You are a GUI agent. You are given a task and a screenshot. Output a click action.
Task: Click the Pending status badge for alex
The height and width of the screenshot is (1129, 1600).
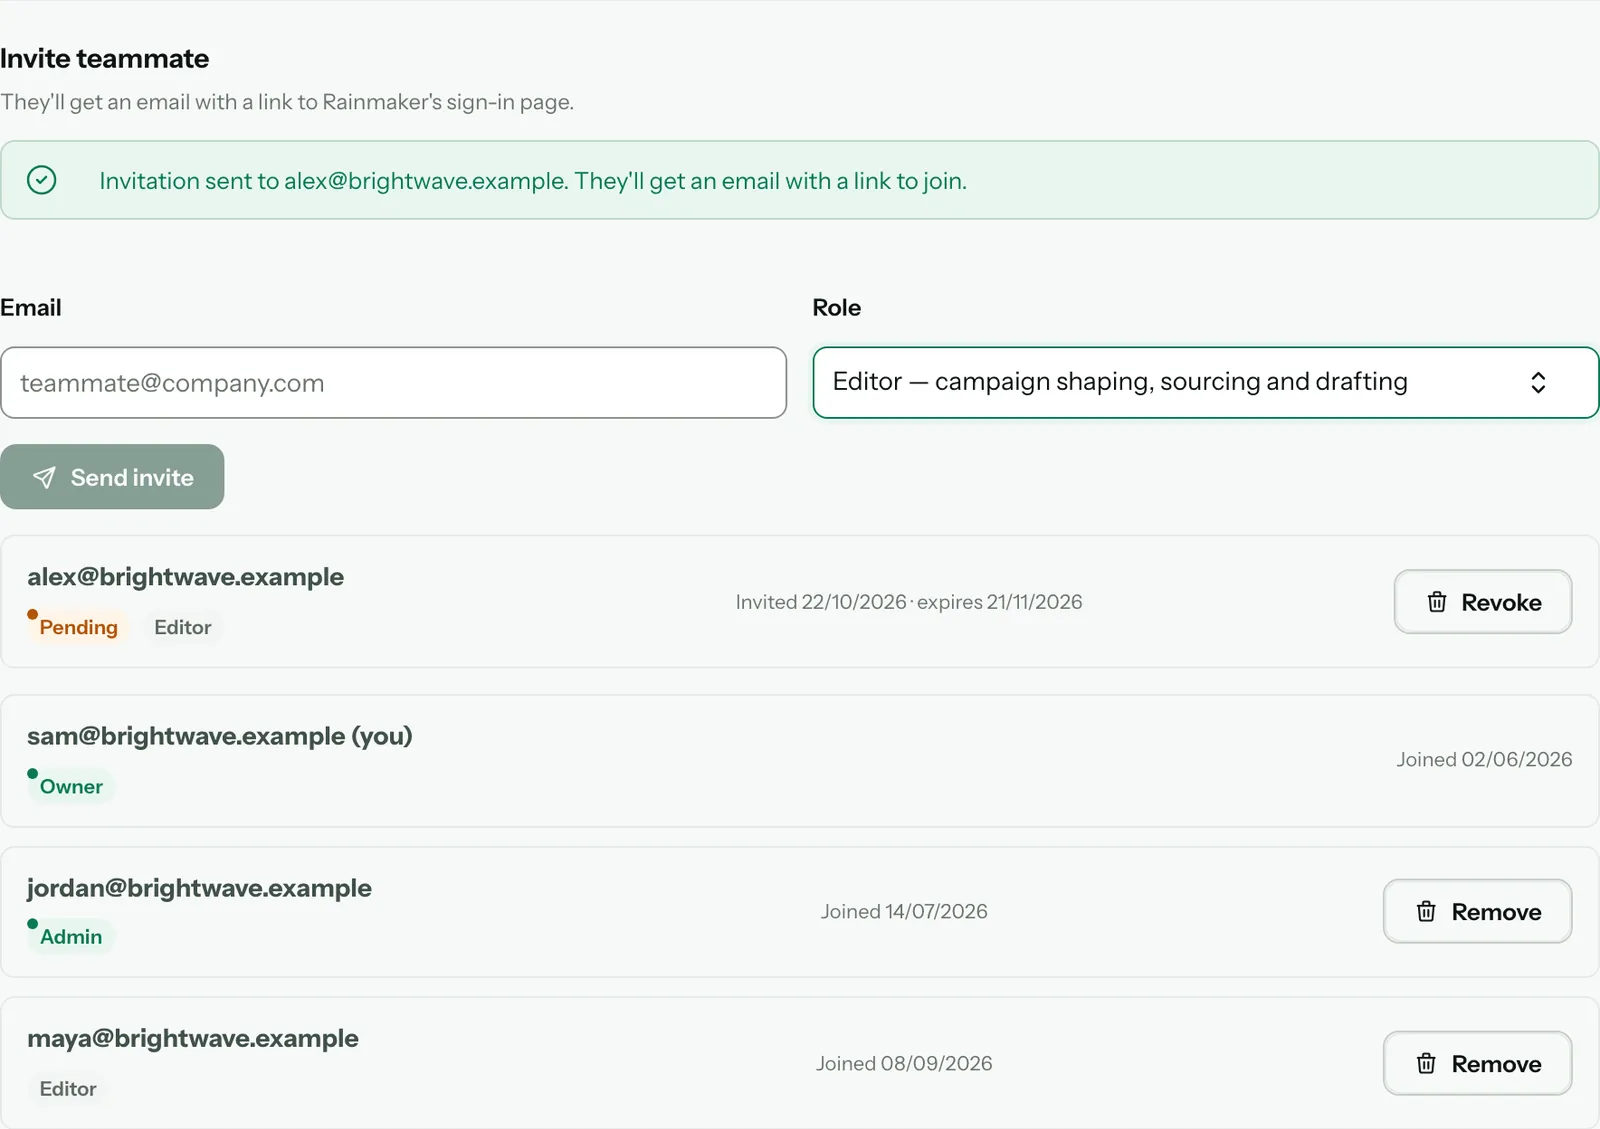tap(78, 627)
